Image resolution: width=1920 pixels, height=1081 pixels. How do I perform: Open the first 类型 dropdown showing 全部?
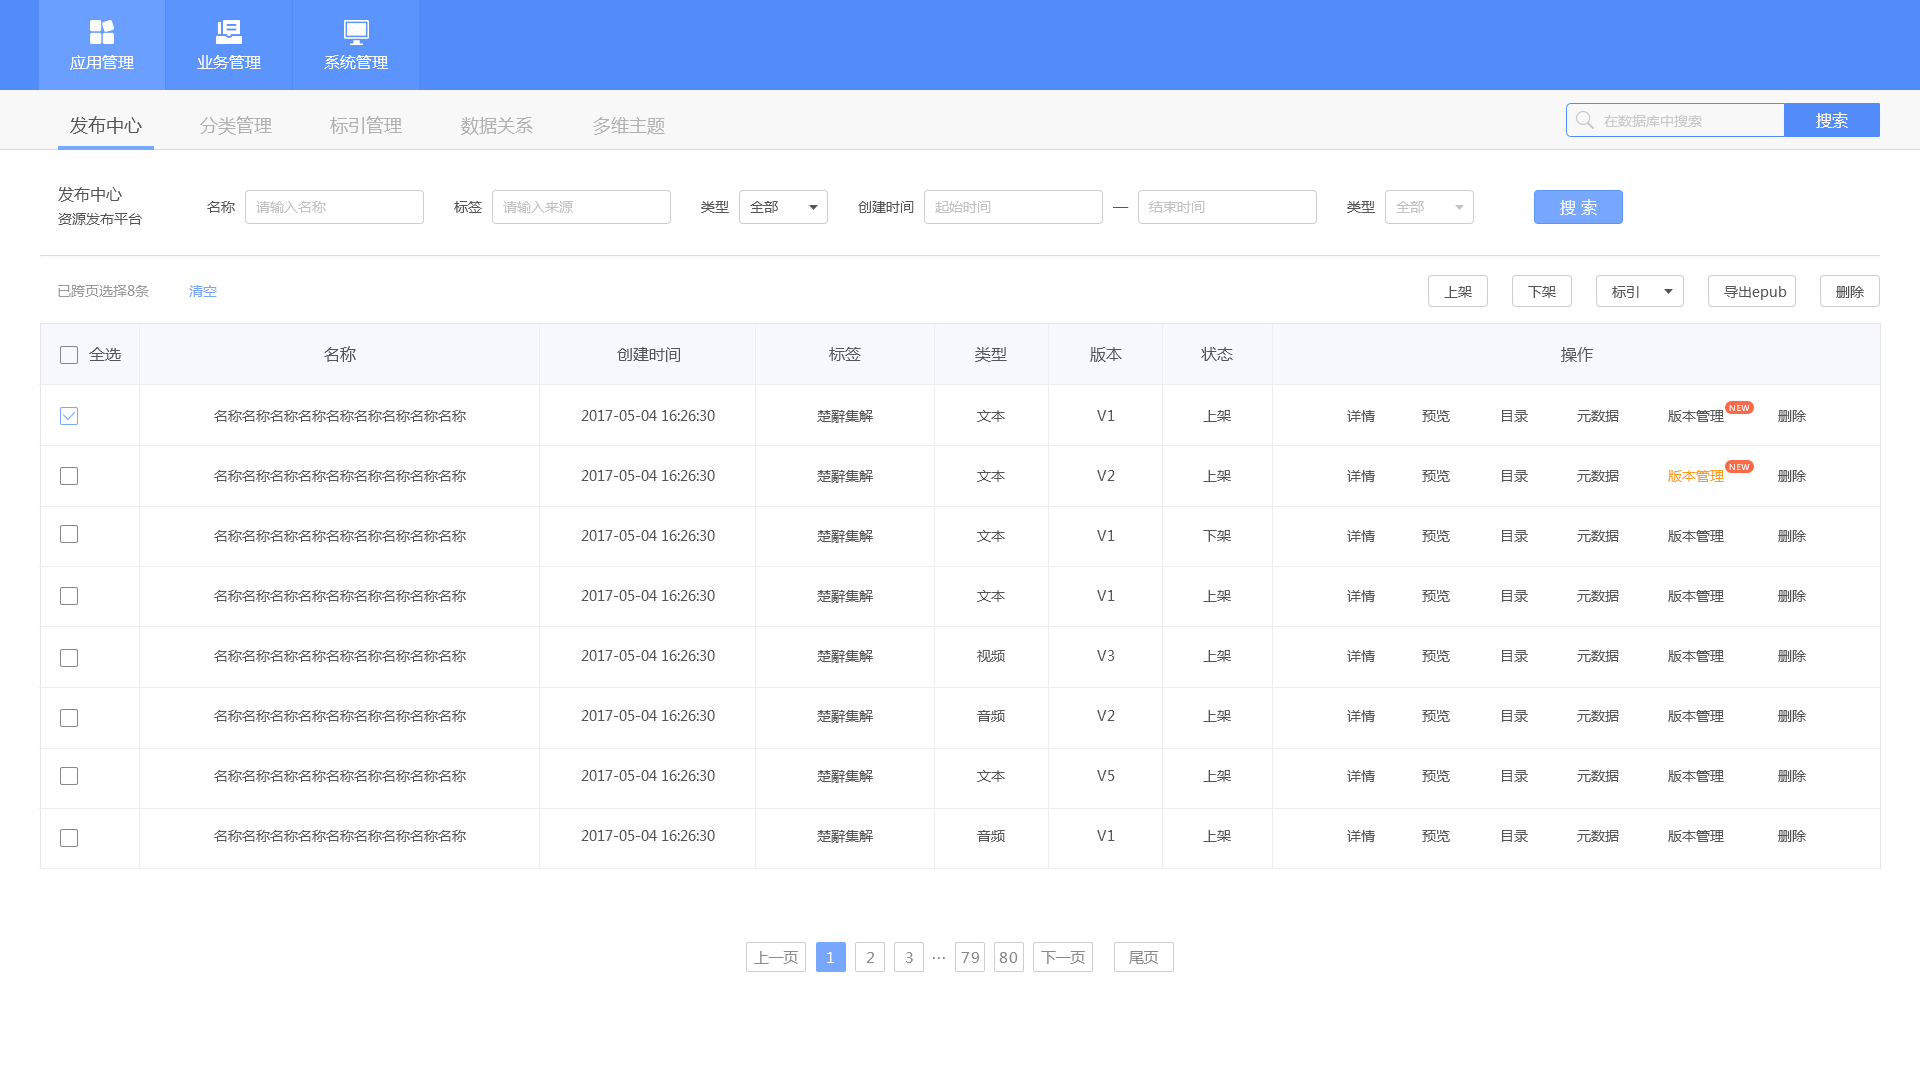(x=783, y=207)
